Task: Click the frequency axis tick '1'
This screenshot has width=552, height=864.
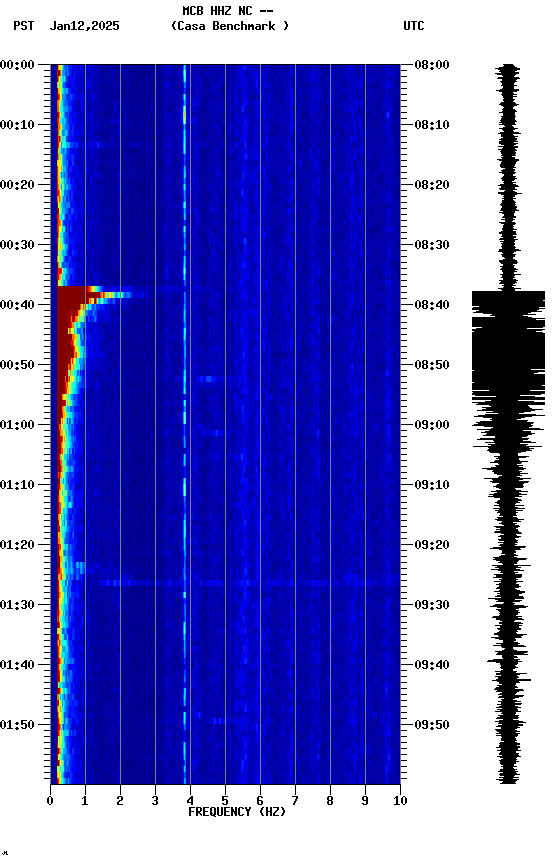Action: click(x=85, y=802)
